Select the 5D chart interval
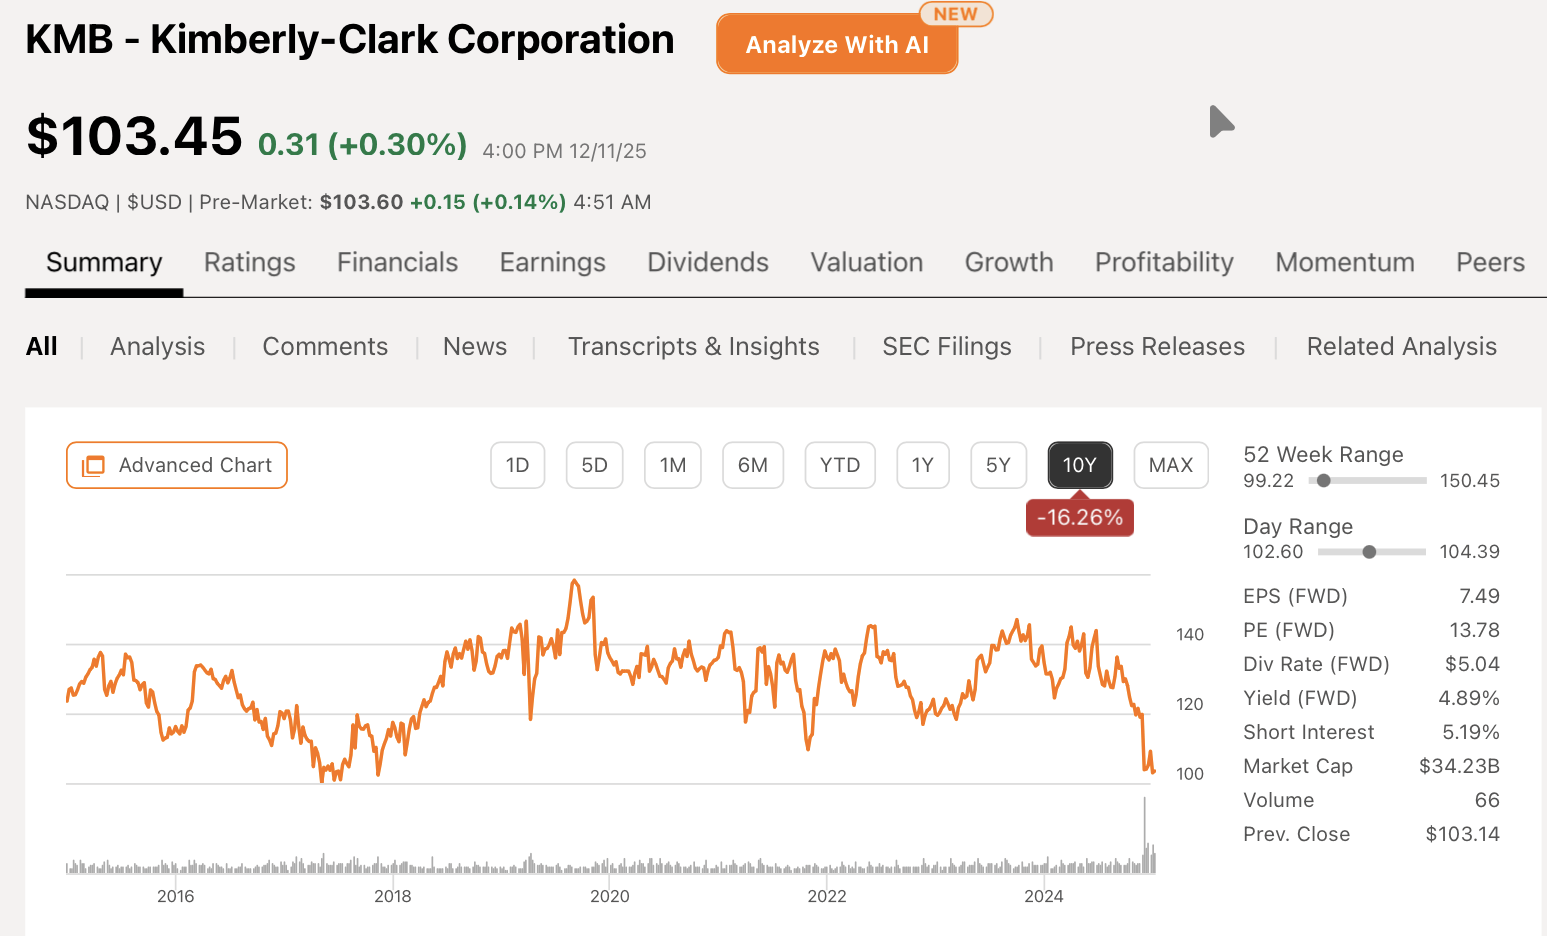 pyautogui.click(x=594, y=465)
